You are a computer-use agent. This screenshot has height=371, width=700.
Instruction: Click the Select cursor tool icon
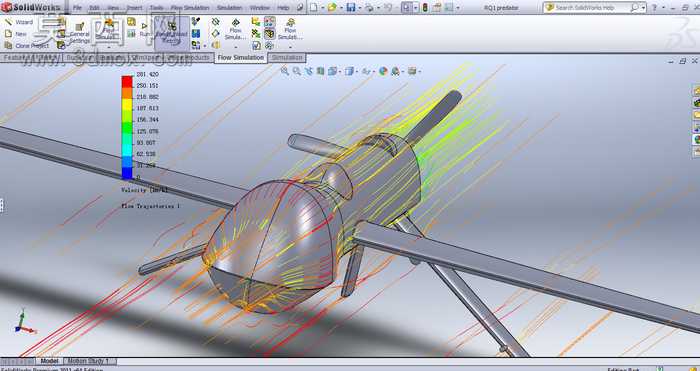coord(406,8)
